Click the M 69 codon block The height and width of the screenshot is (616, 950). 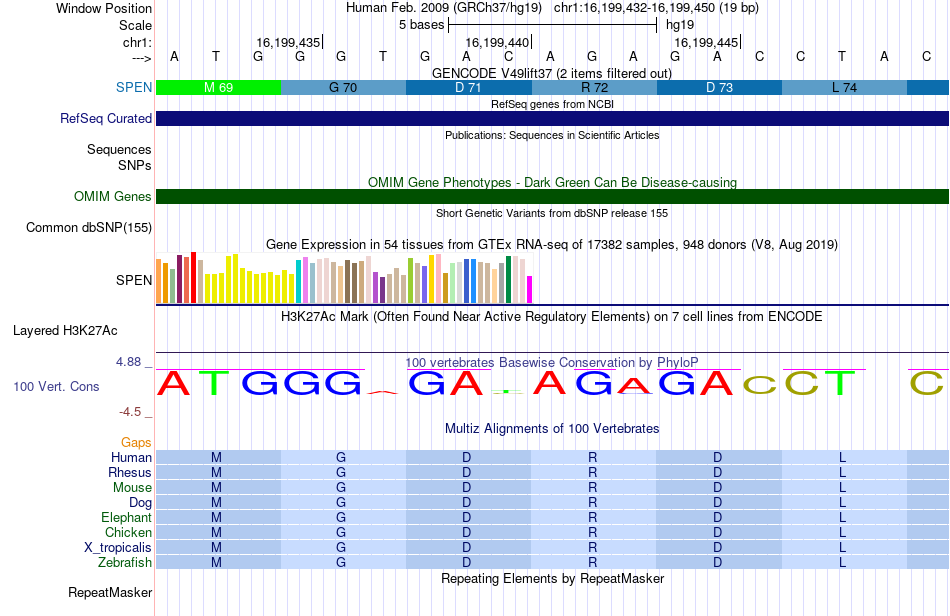point(218,87)
